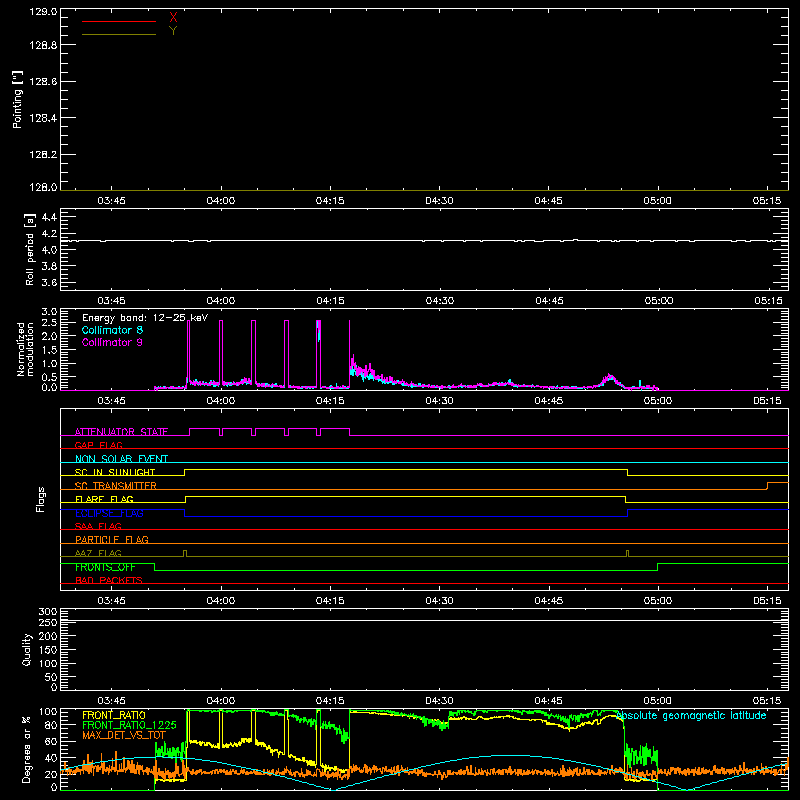The height and width of the screenshot is (800, 800).
Task: Select the NON_SOLAR_EVENT flag label
Action: (x=121, y=459)
